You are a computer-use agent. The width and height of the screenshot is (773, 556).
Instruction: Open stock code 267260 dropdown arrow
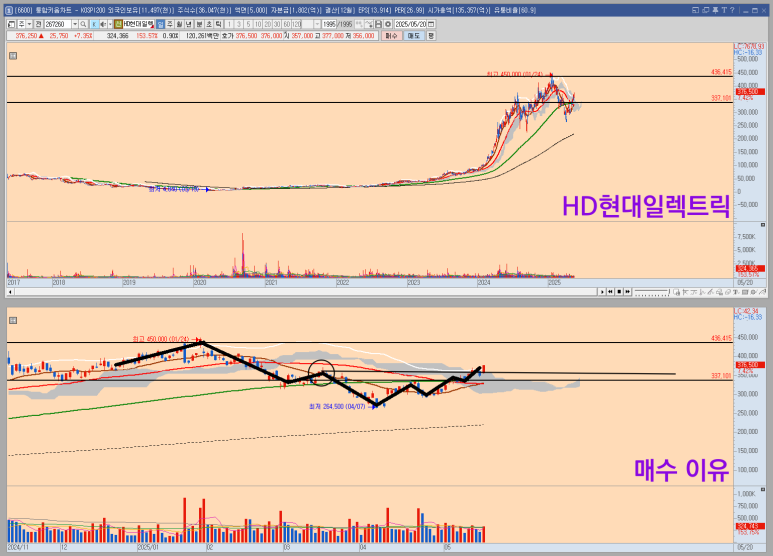coord(75,24)
